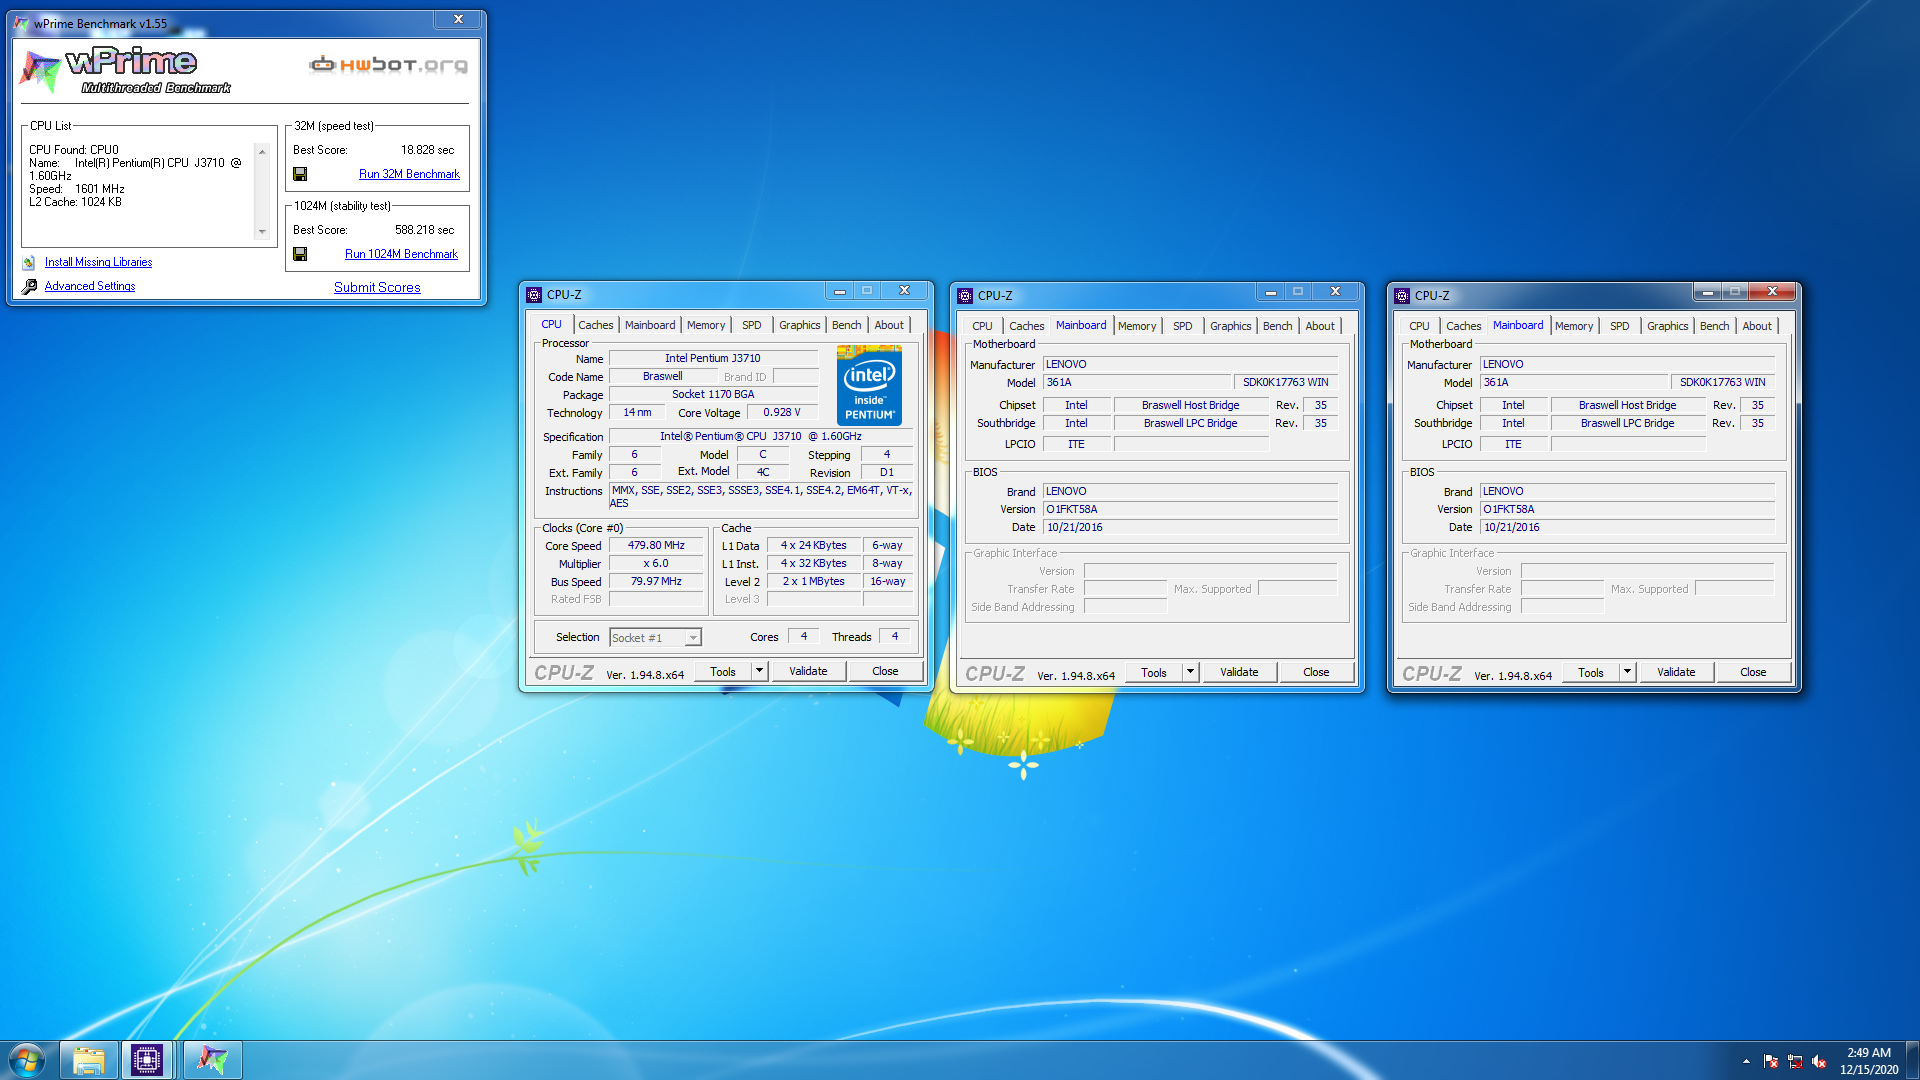Click the first CPU-Z window title icon
The width and height of the screenshot is (1920, 1080).
(x=534, y=295)
